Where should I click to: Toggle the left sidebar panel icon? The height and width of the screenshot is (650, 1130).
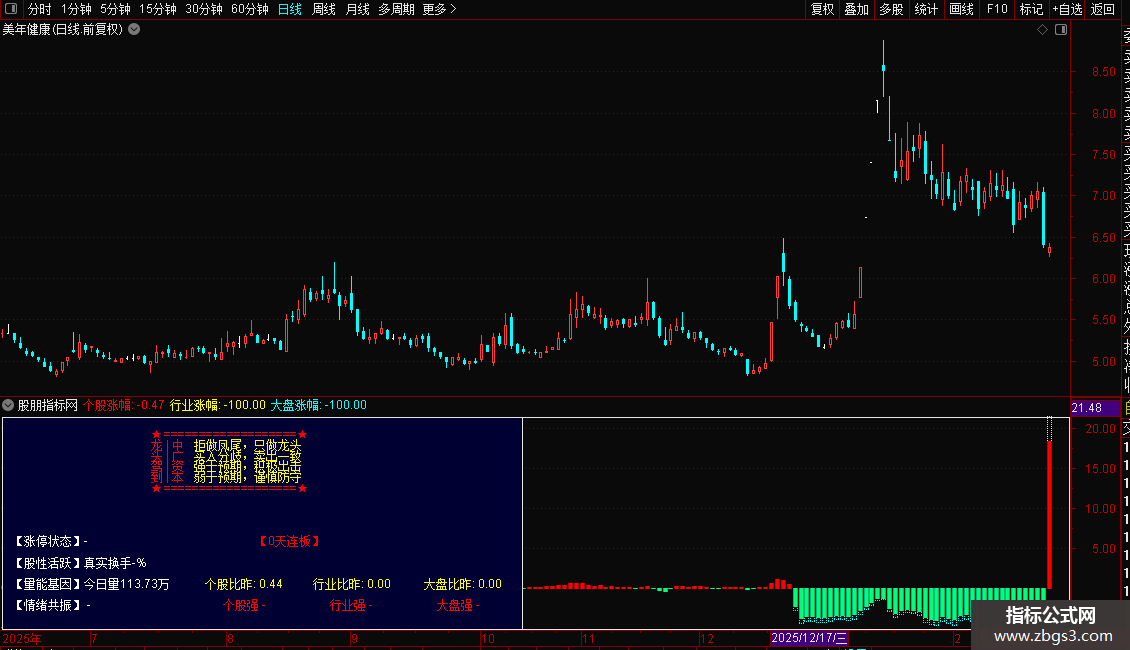coord(12,9)
